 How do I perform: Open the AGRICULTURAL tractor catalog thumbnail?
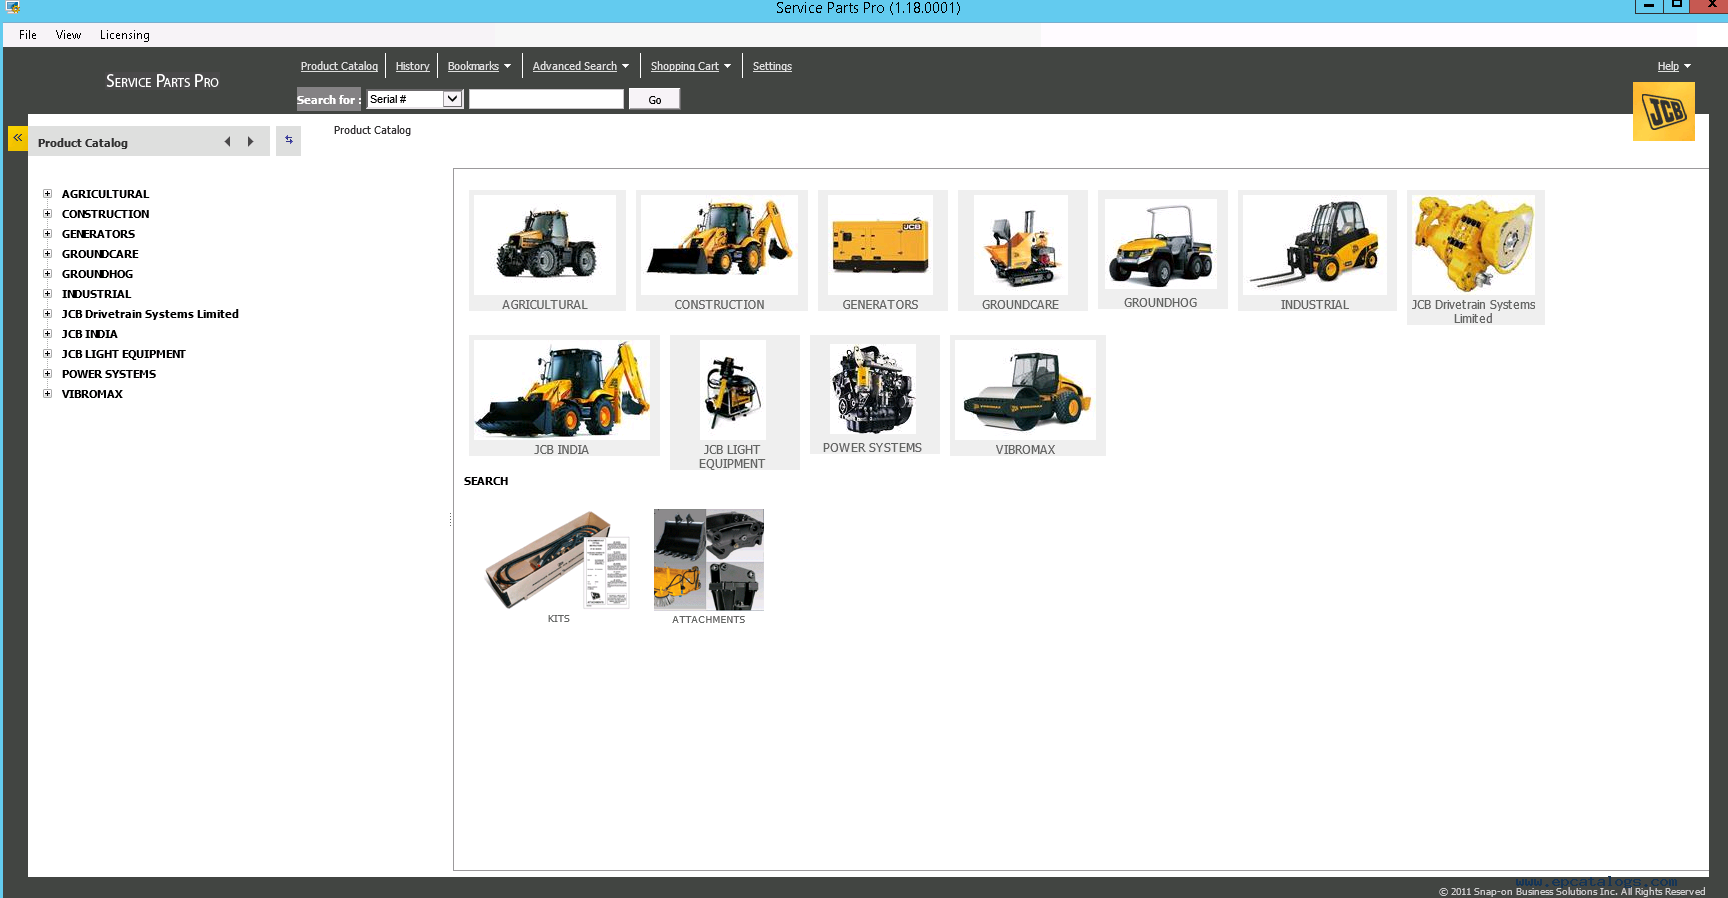(545, 245)
